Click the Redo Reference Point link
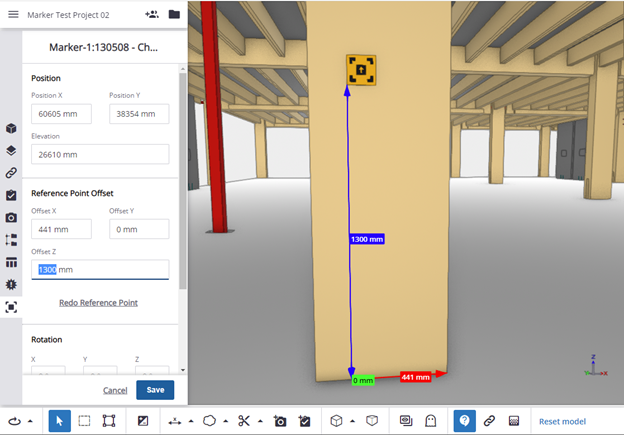 (98, 302)
